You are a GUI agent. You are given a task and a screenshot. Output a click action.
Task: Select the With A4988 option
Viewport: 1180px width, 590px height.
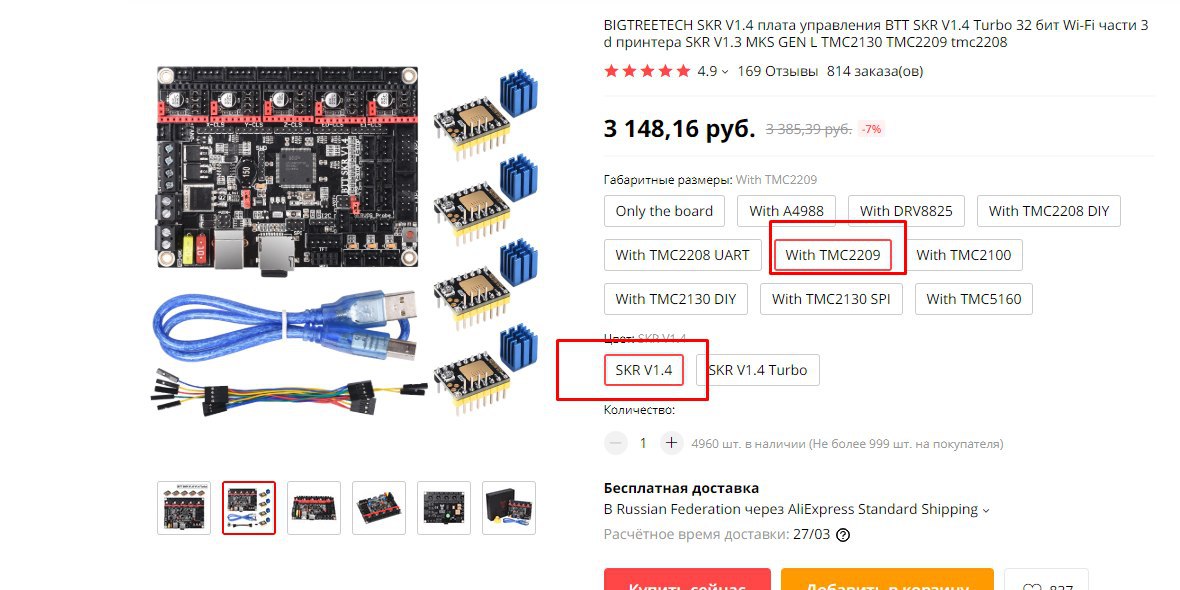click(786, 211)
